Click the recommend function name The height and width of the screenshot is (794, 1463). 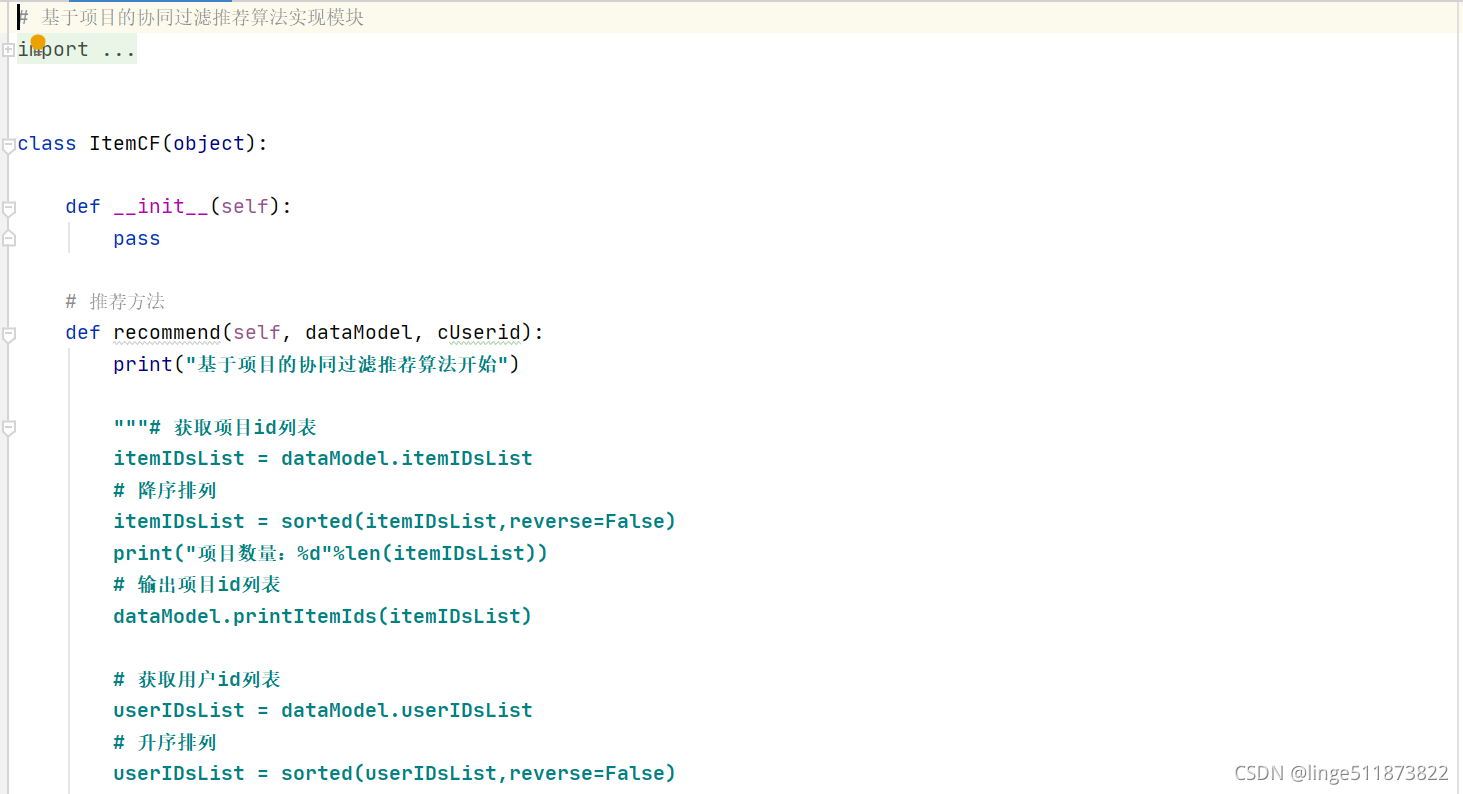(167, 332)
